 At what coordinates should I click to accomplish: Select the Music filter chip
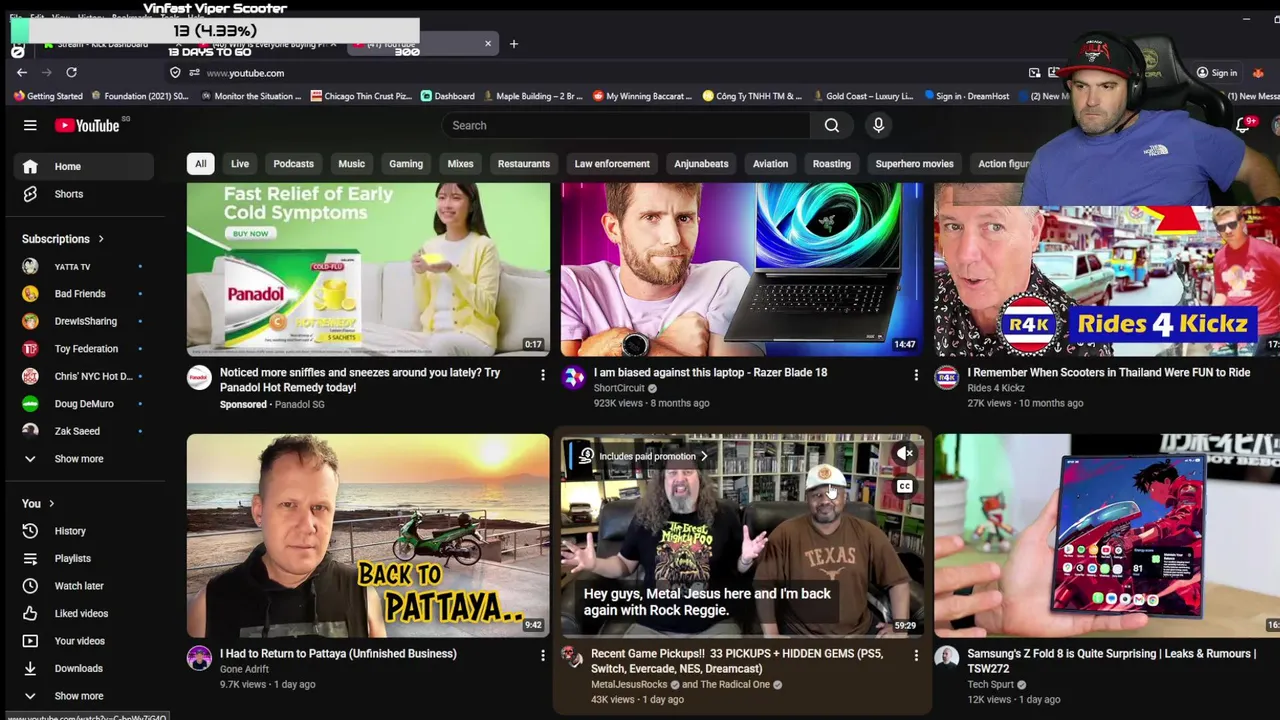point(351,164)
